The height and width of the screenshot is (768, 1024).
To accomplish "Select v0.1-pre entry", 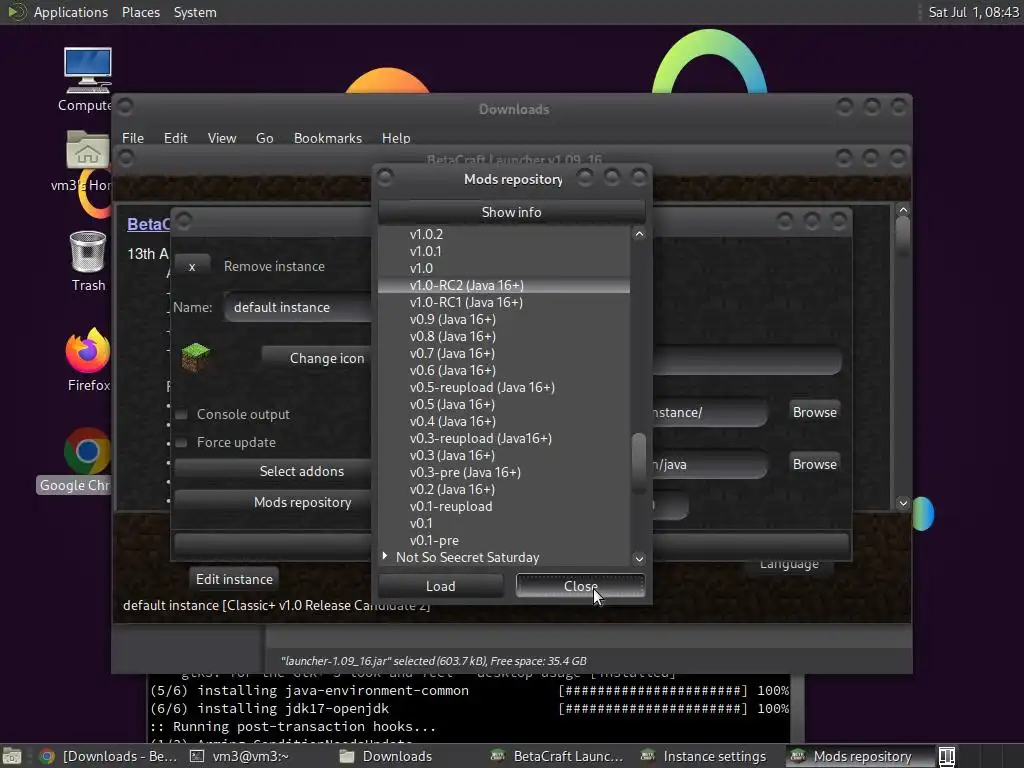I will pyautogui.click(x=504, y=540).
